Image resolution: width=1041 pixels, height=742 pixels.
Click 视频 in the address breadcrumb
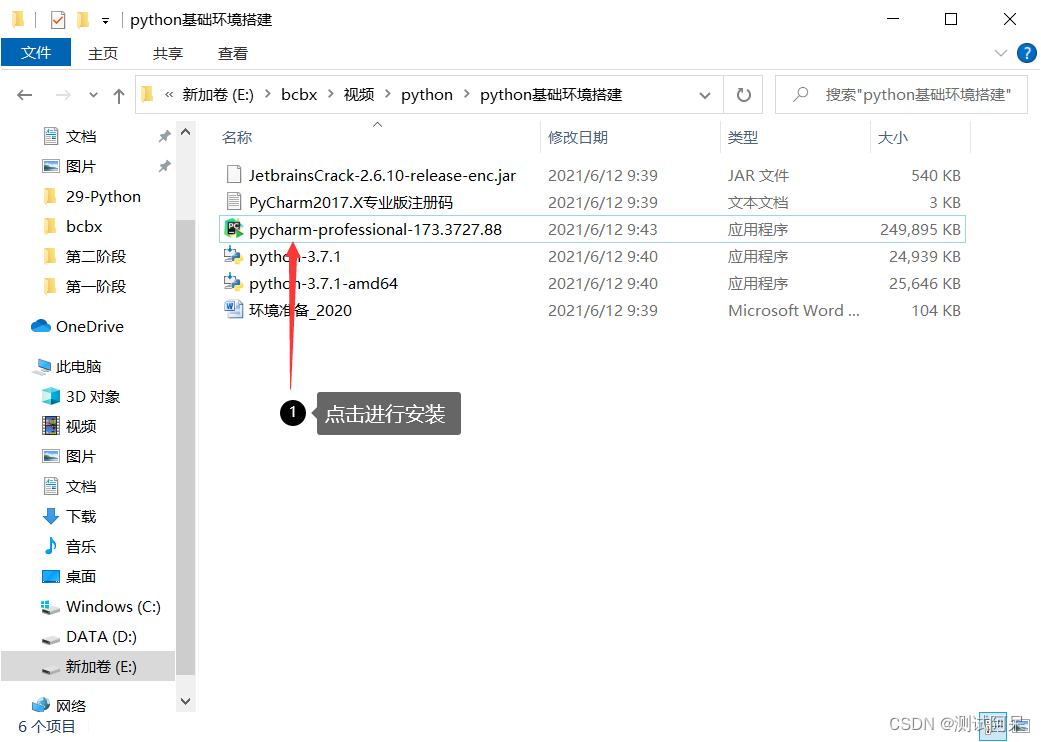[x=359, y=95]
